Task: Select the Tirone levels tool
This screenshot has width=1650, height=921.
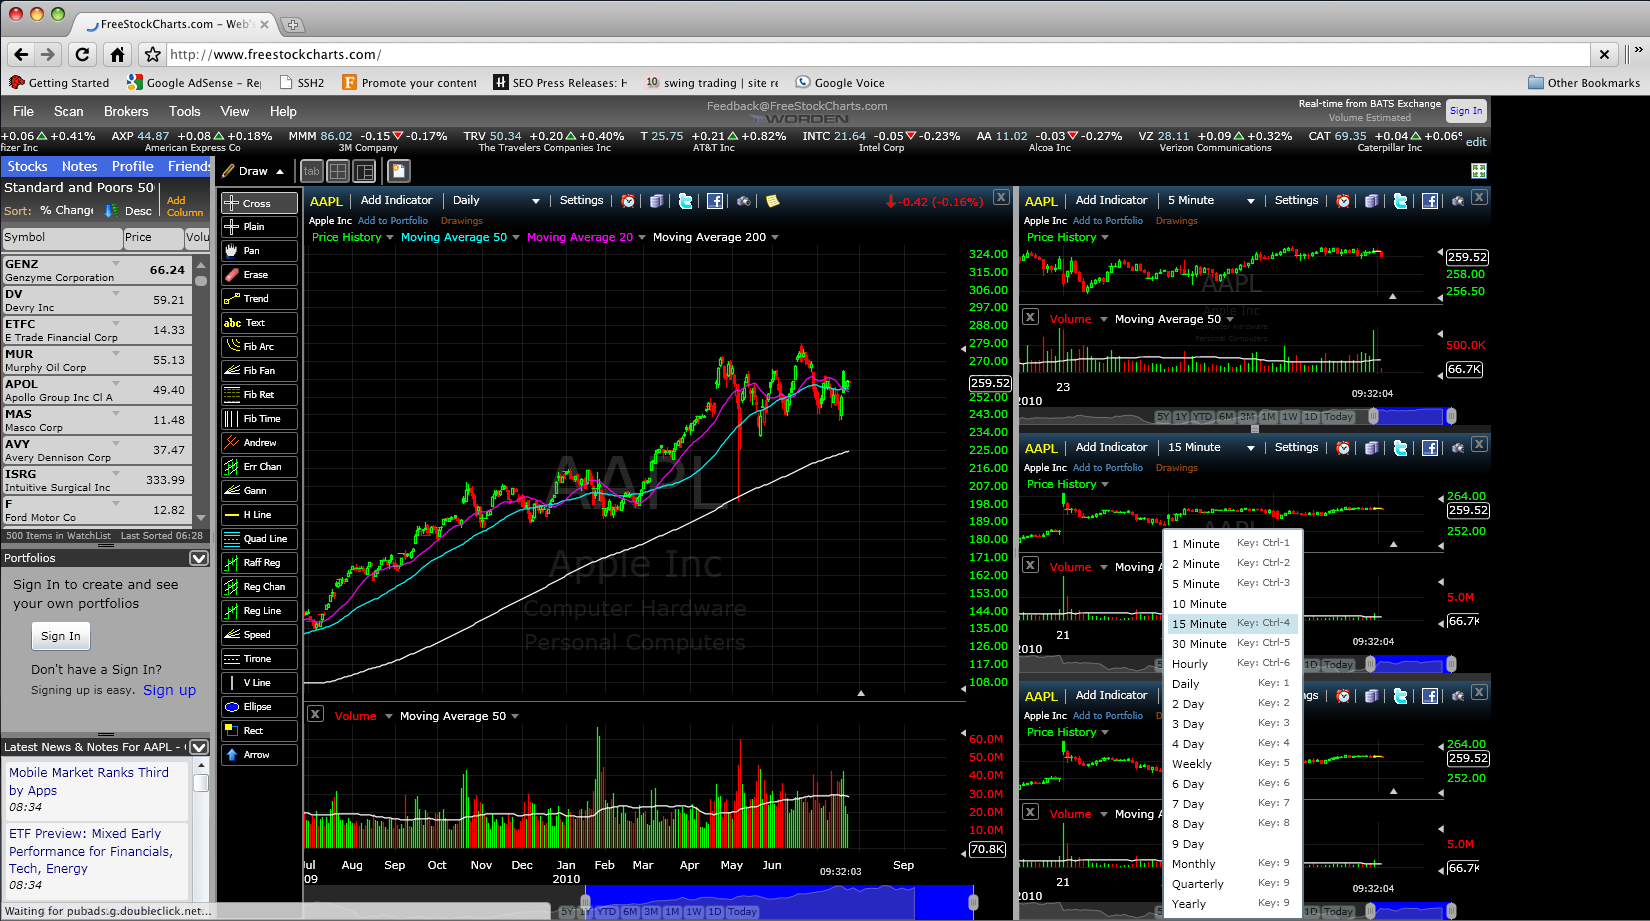Action: tap(259, 659)
